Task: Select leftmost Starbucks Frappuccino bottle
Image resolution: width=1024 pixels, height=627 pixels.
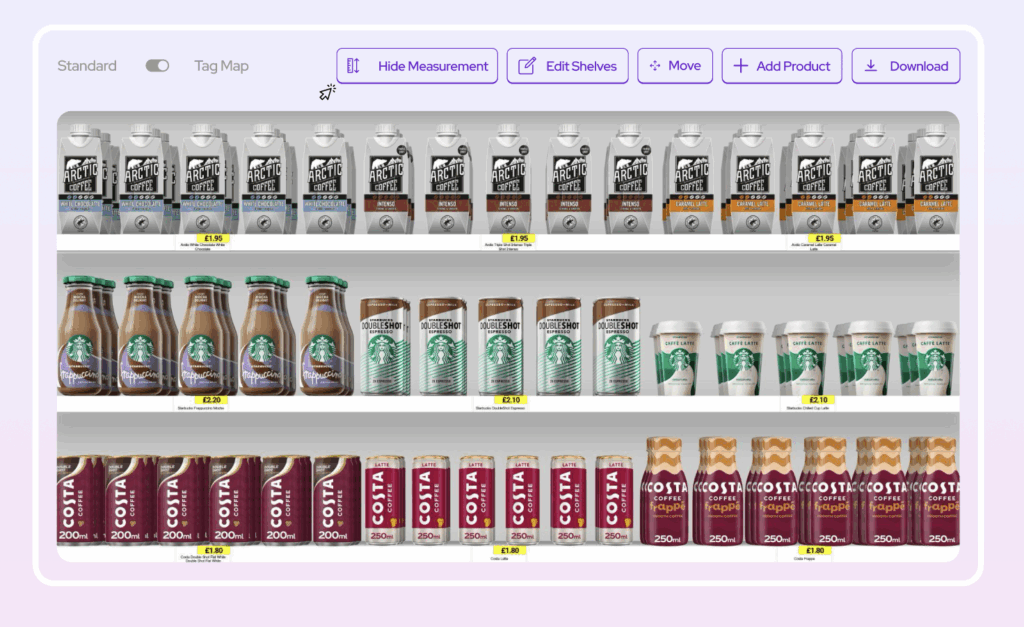Action: pyautogui.click(x=81, y=336)
